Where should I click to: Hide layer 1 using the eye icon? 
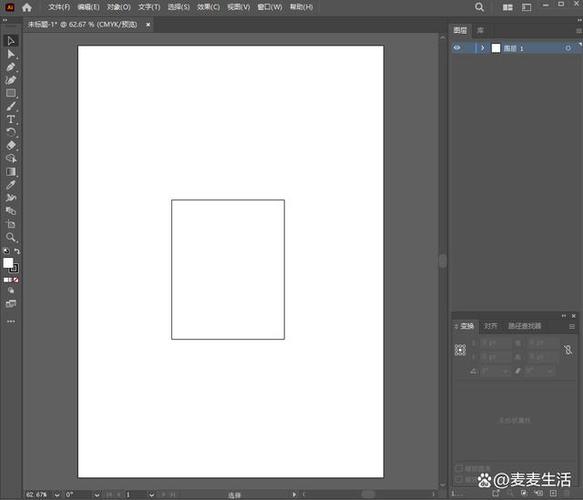click(457, 48)
